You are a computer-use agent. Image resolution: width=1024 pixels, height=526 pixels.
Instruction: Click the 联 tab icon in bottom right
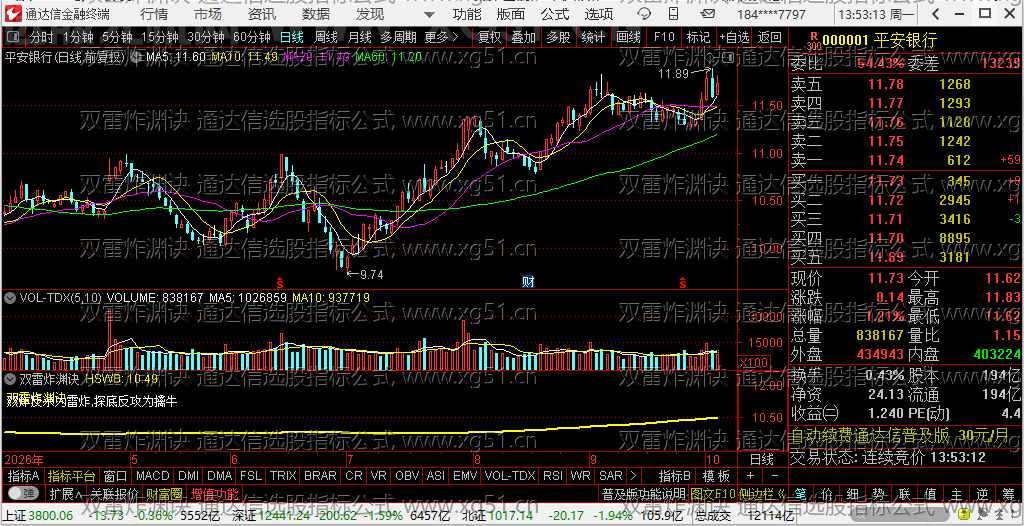904,493
